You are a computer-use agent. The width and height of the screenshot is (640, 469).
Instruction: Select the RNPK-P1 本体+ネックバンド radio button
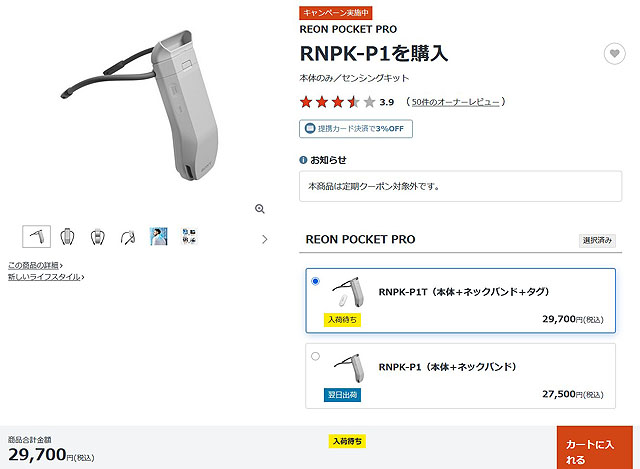315,356
